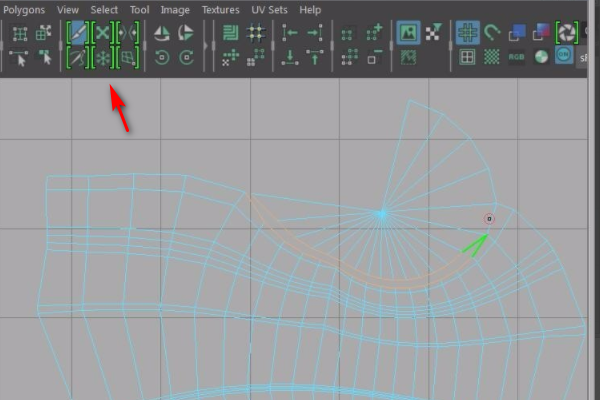The image size is (600, 400).
Task: Toggle the Dim Image option
Action: pos(408,58)
